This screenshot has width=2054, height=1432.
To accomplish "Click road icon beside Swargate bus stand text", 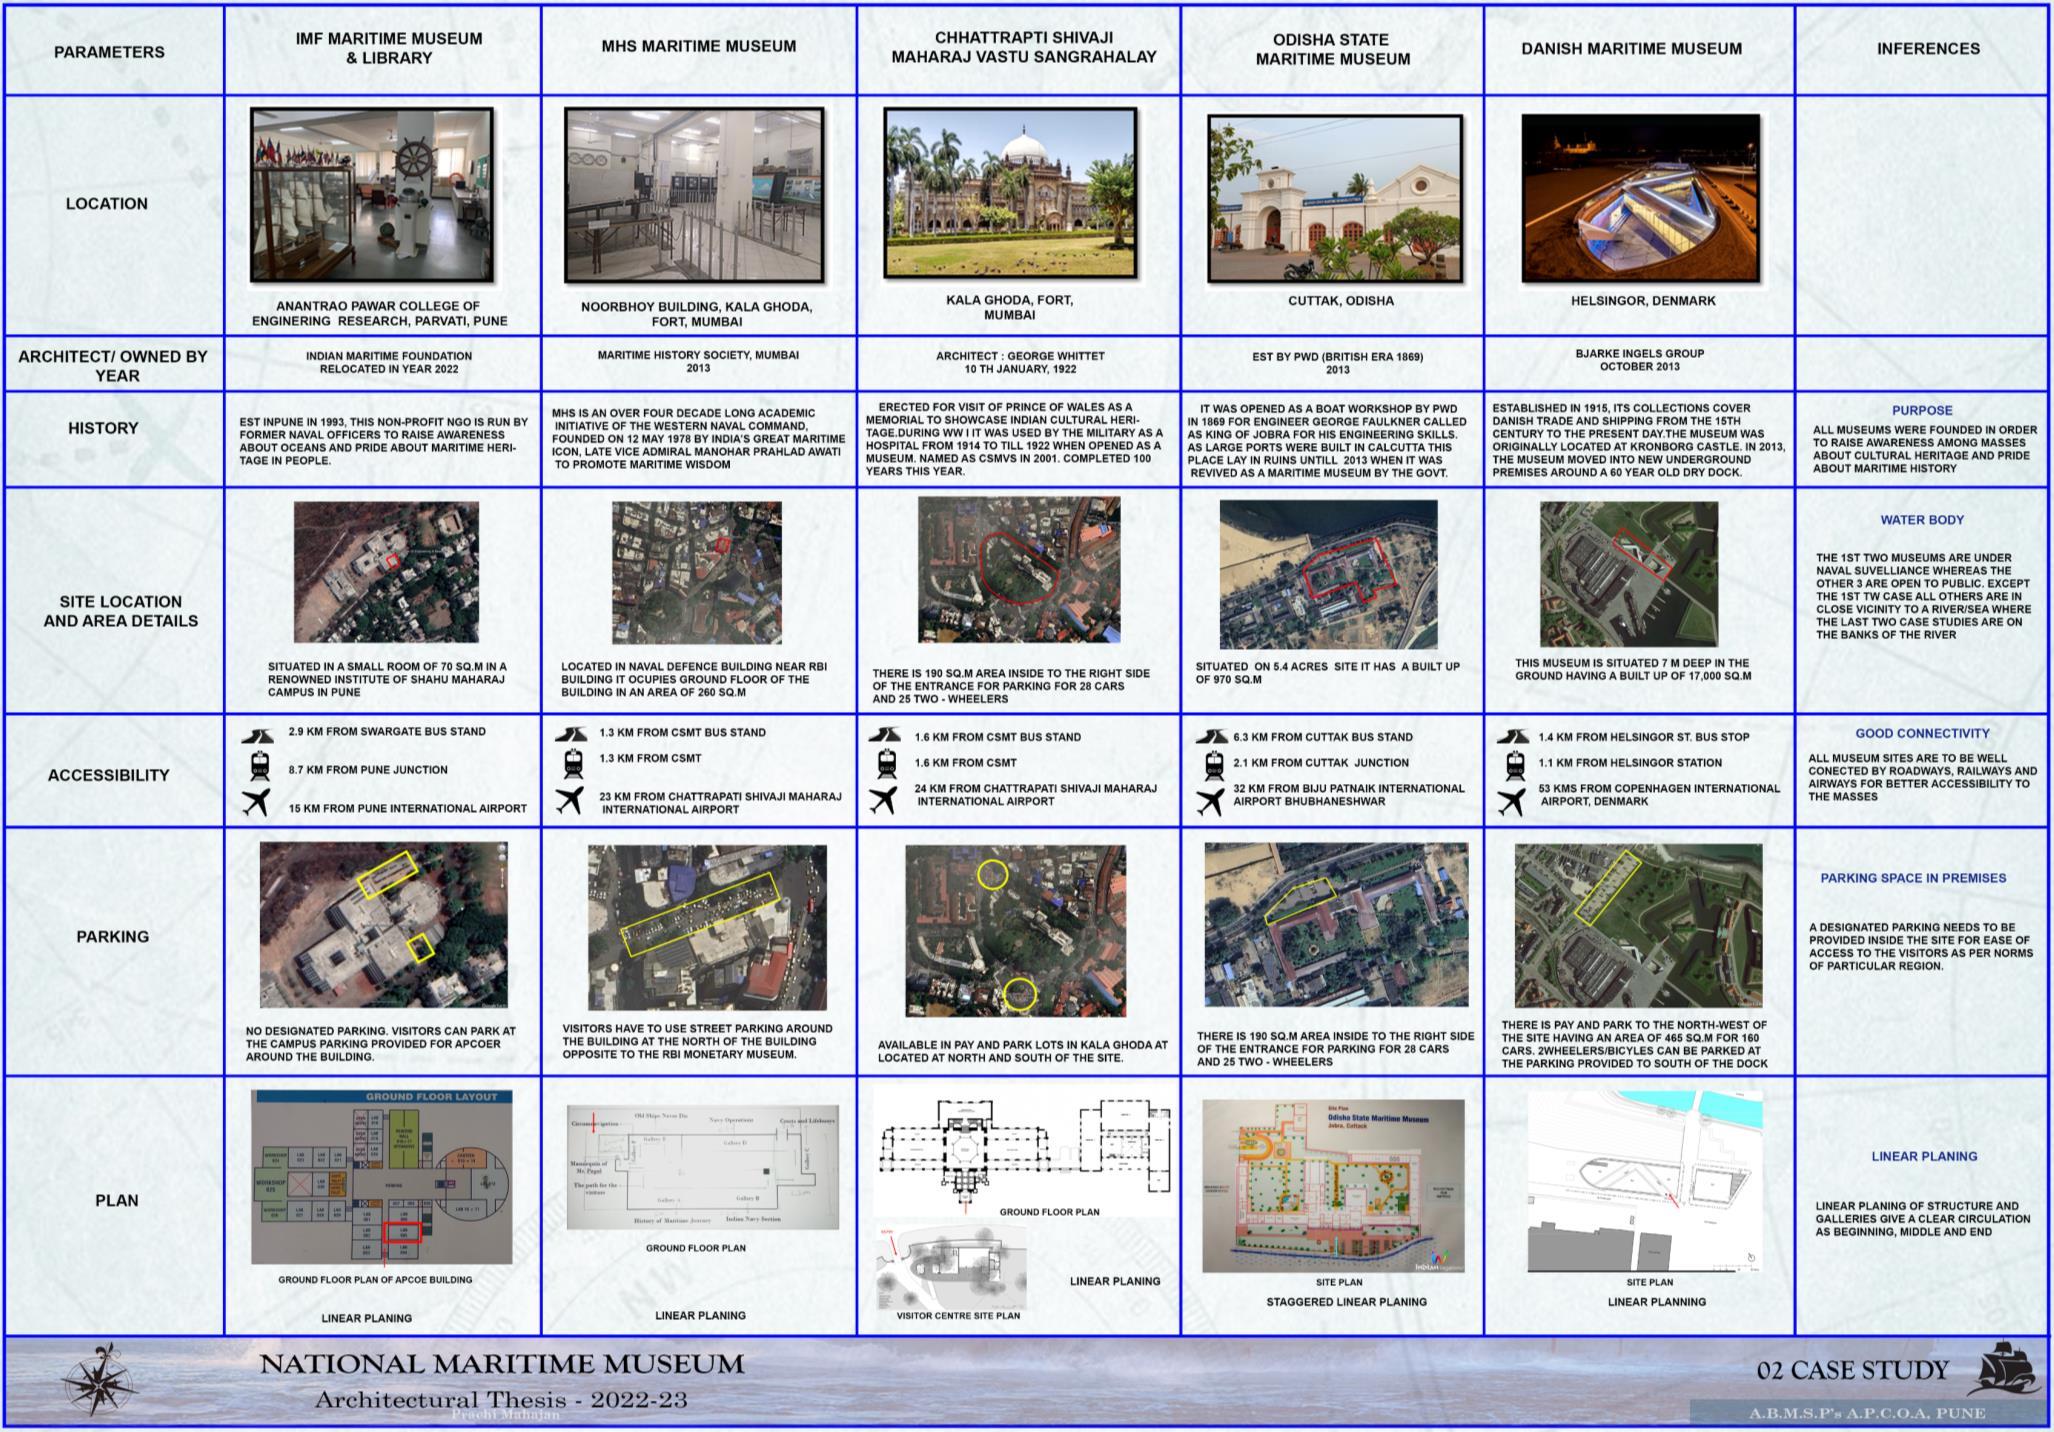I will click(257, 735).
